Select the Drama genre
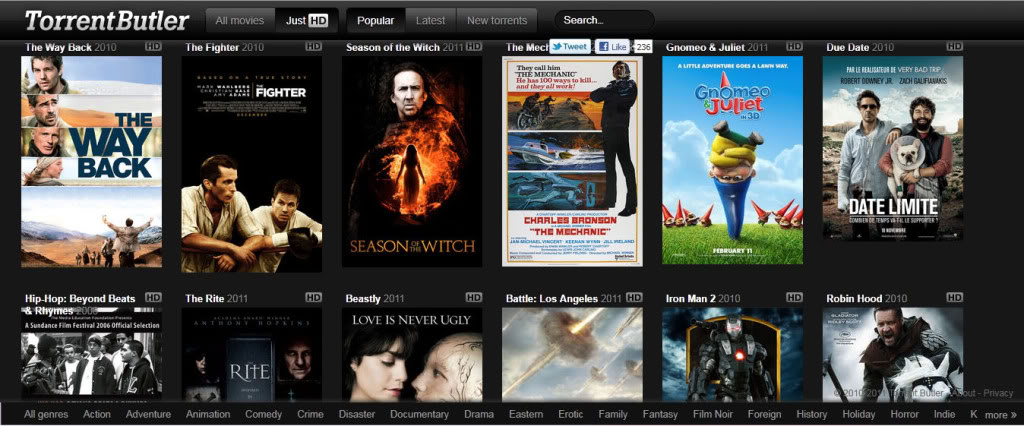This screenshot has height=426, width=1024. [479, 414]
